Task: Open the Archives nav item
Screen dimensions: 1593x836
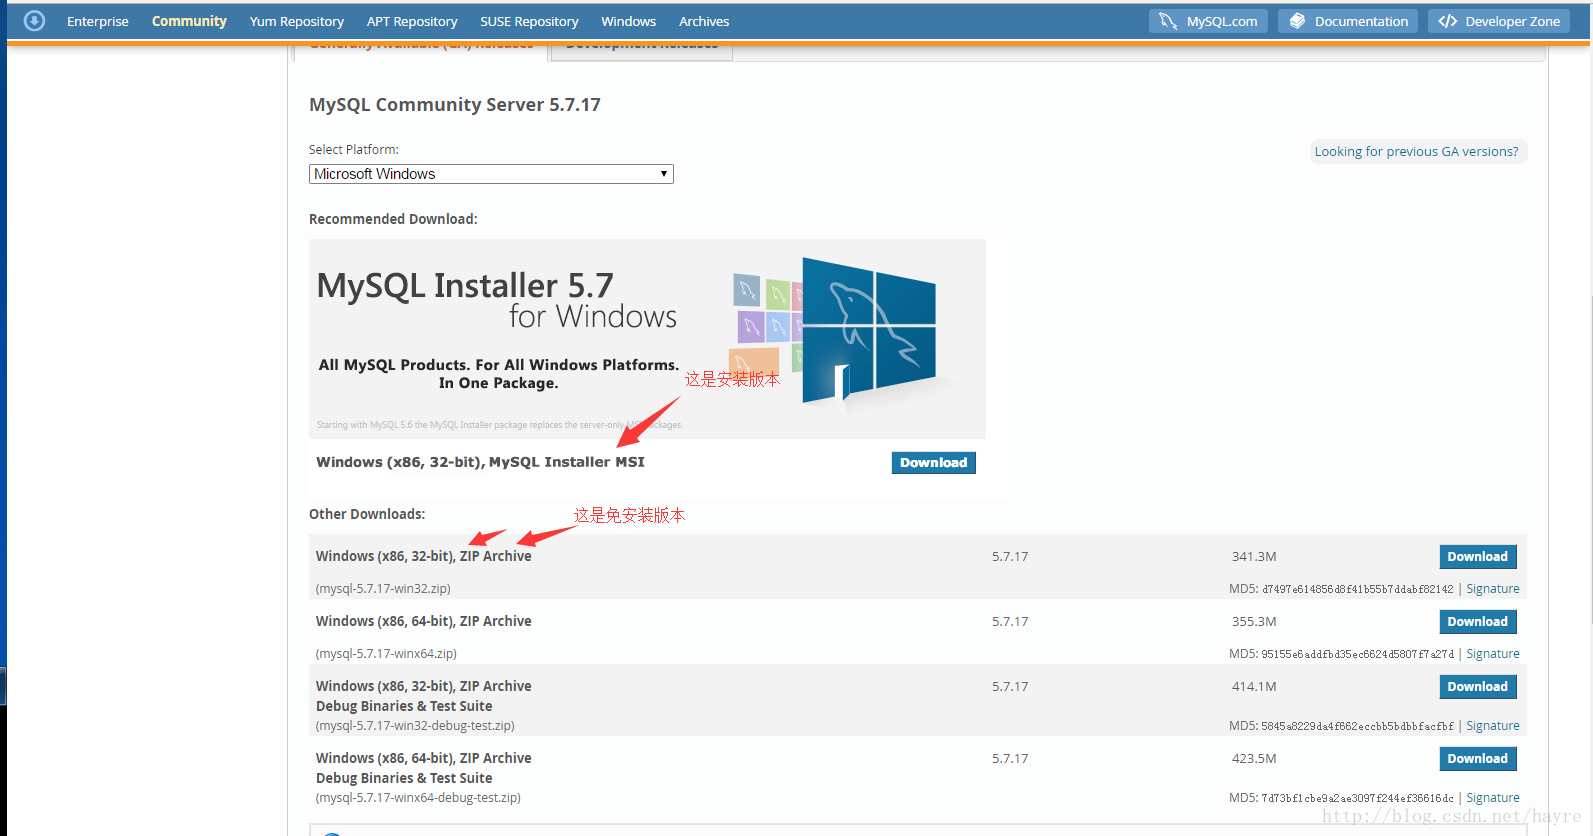Action: click(704, 21)
